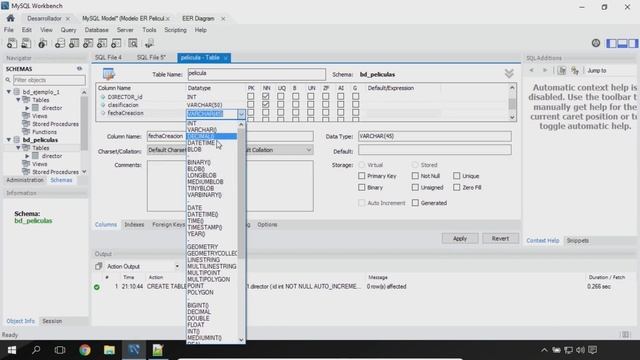This screenshot has width=640, height=360.
Task: Click the Revert button
Action: coord(500,238)
